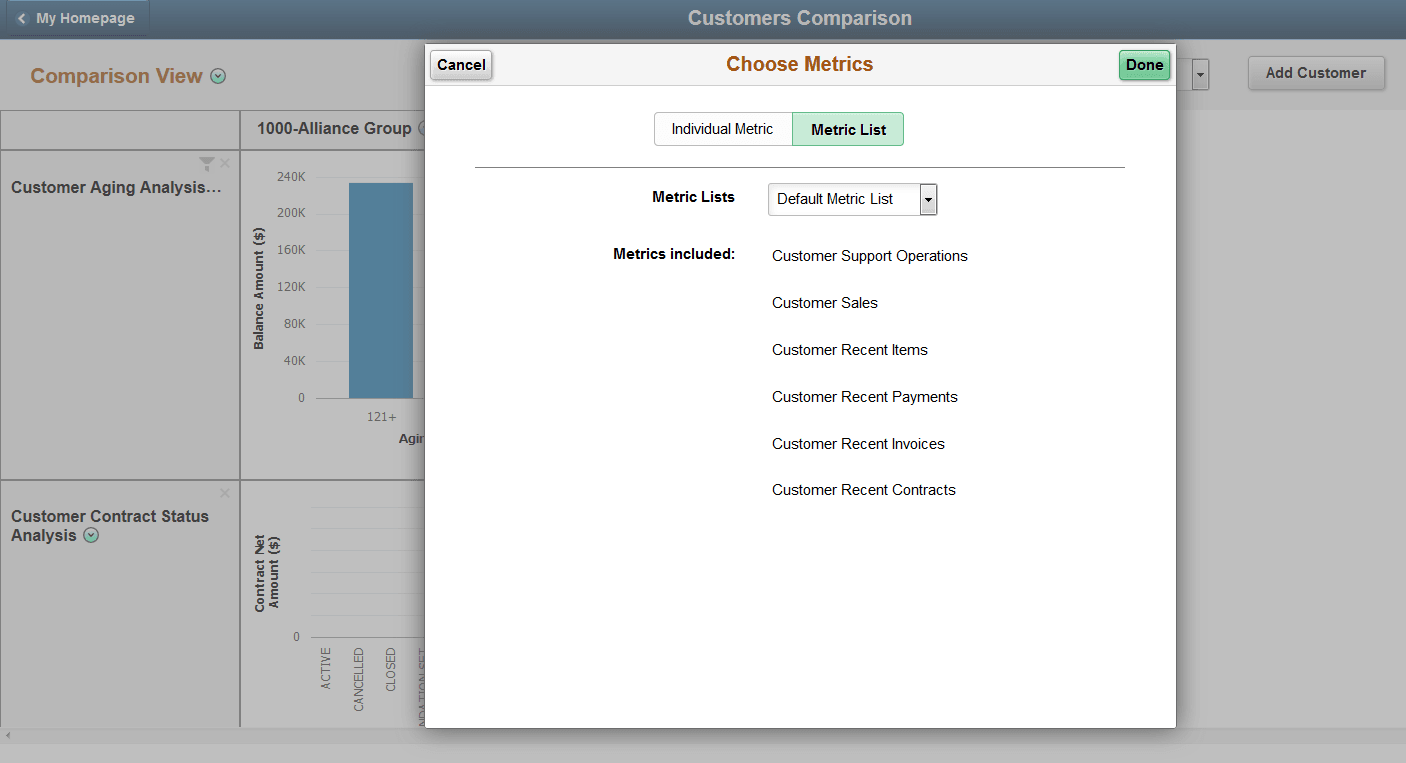Click the Add Customer button

(1316, 73)
